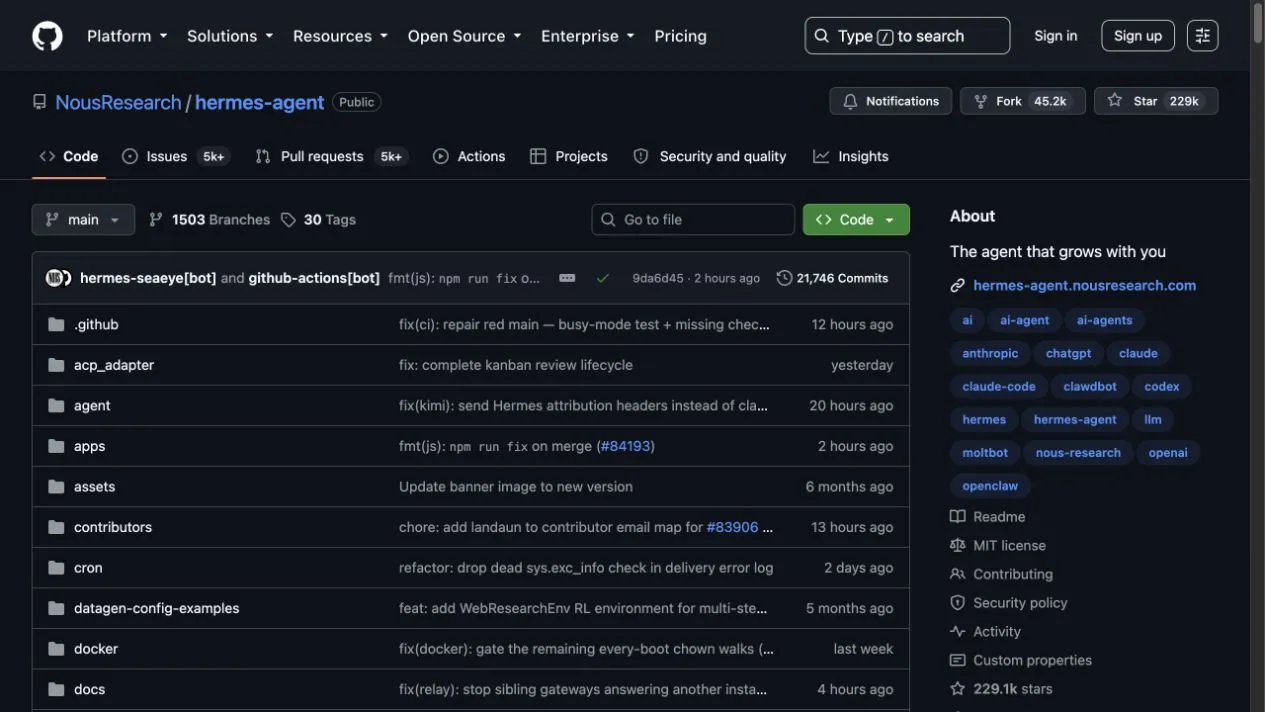Image resolution: width=1265 pixels, height=712 pixels.
Task: Open the NousResearch owner link
Action: coord(118,102)
